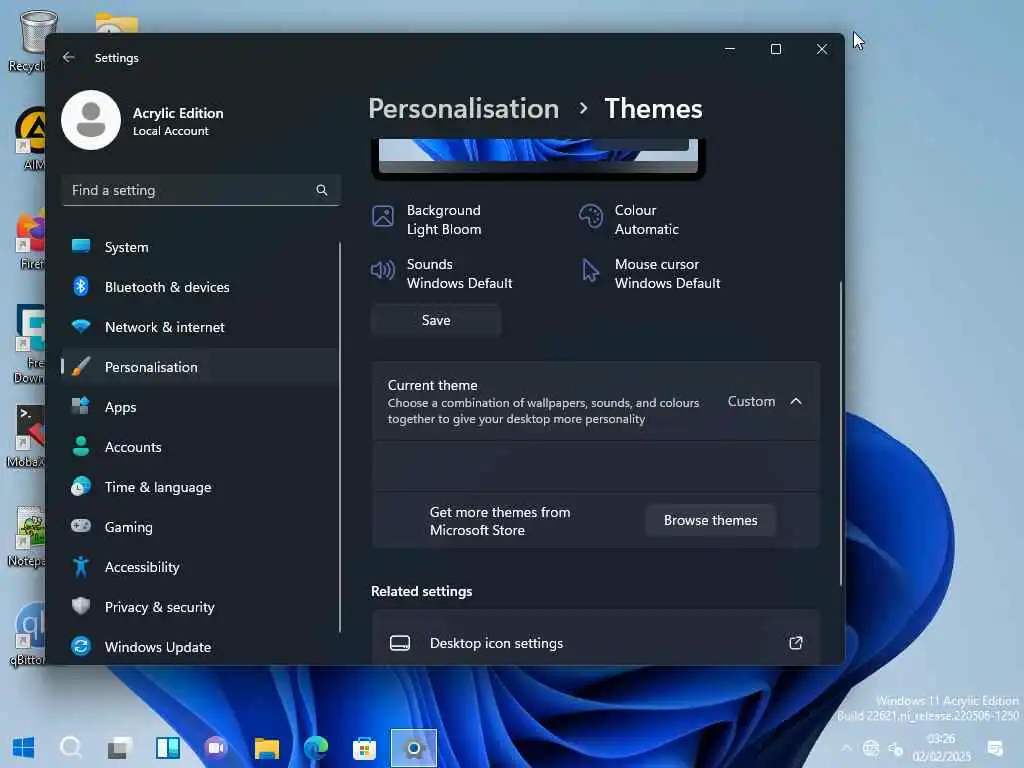
Task: Click the Accounts person icon
Action: 81,446
